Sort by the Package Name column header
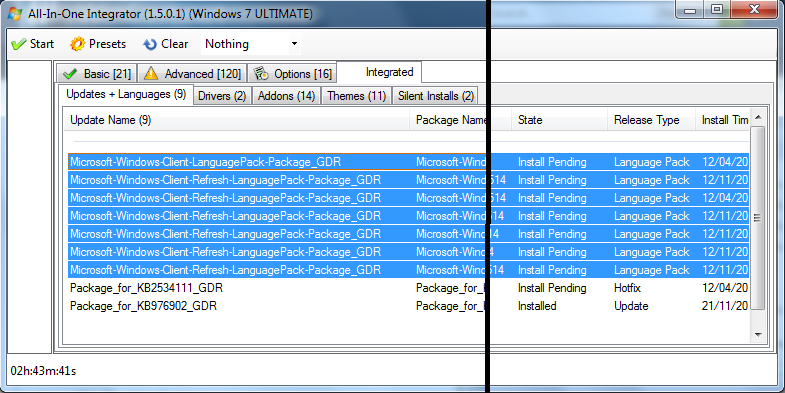The height and width of the screenshot is (393, 785). coord(460,120)
